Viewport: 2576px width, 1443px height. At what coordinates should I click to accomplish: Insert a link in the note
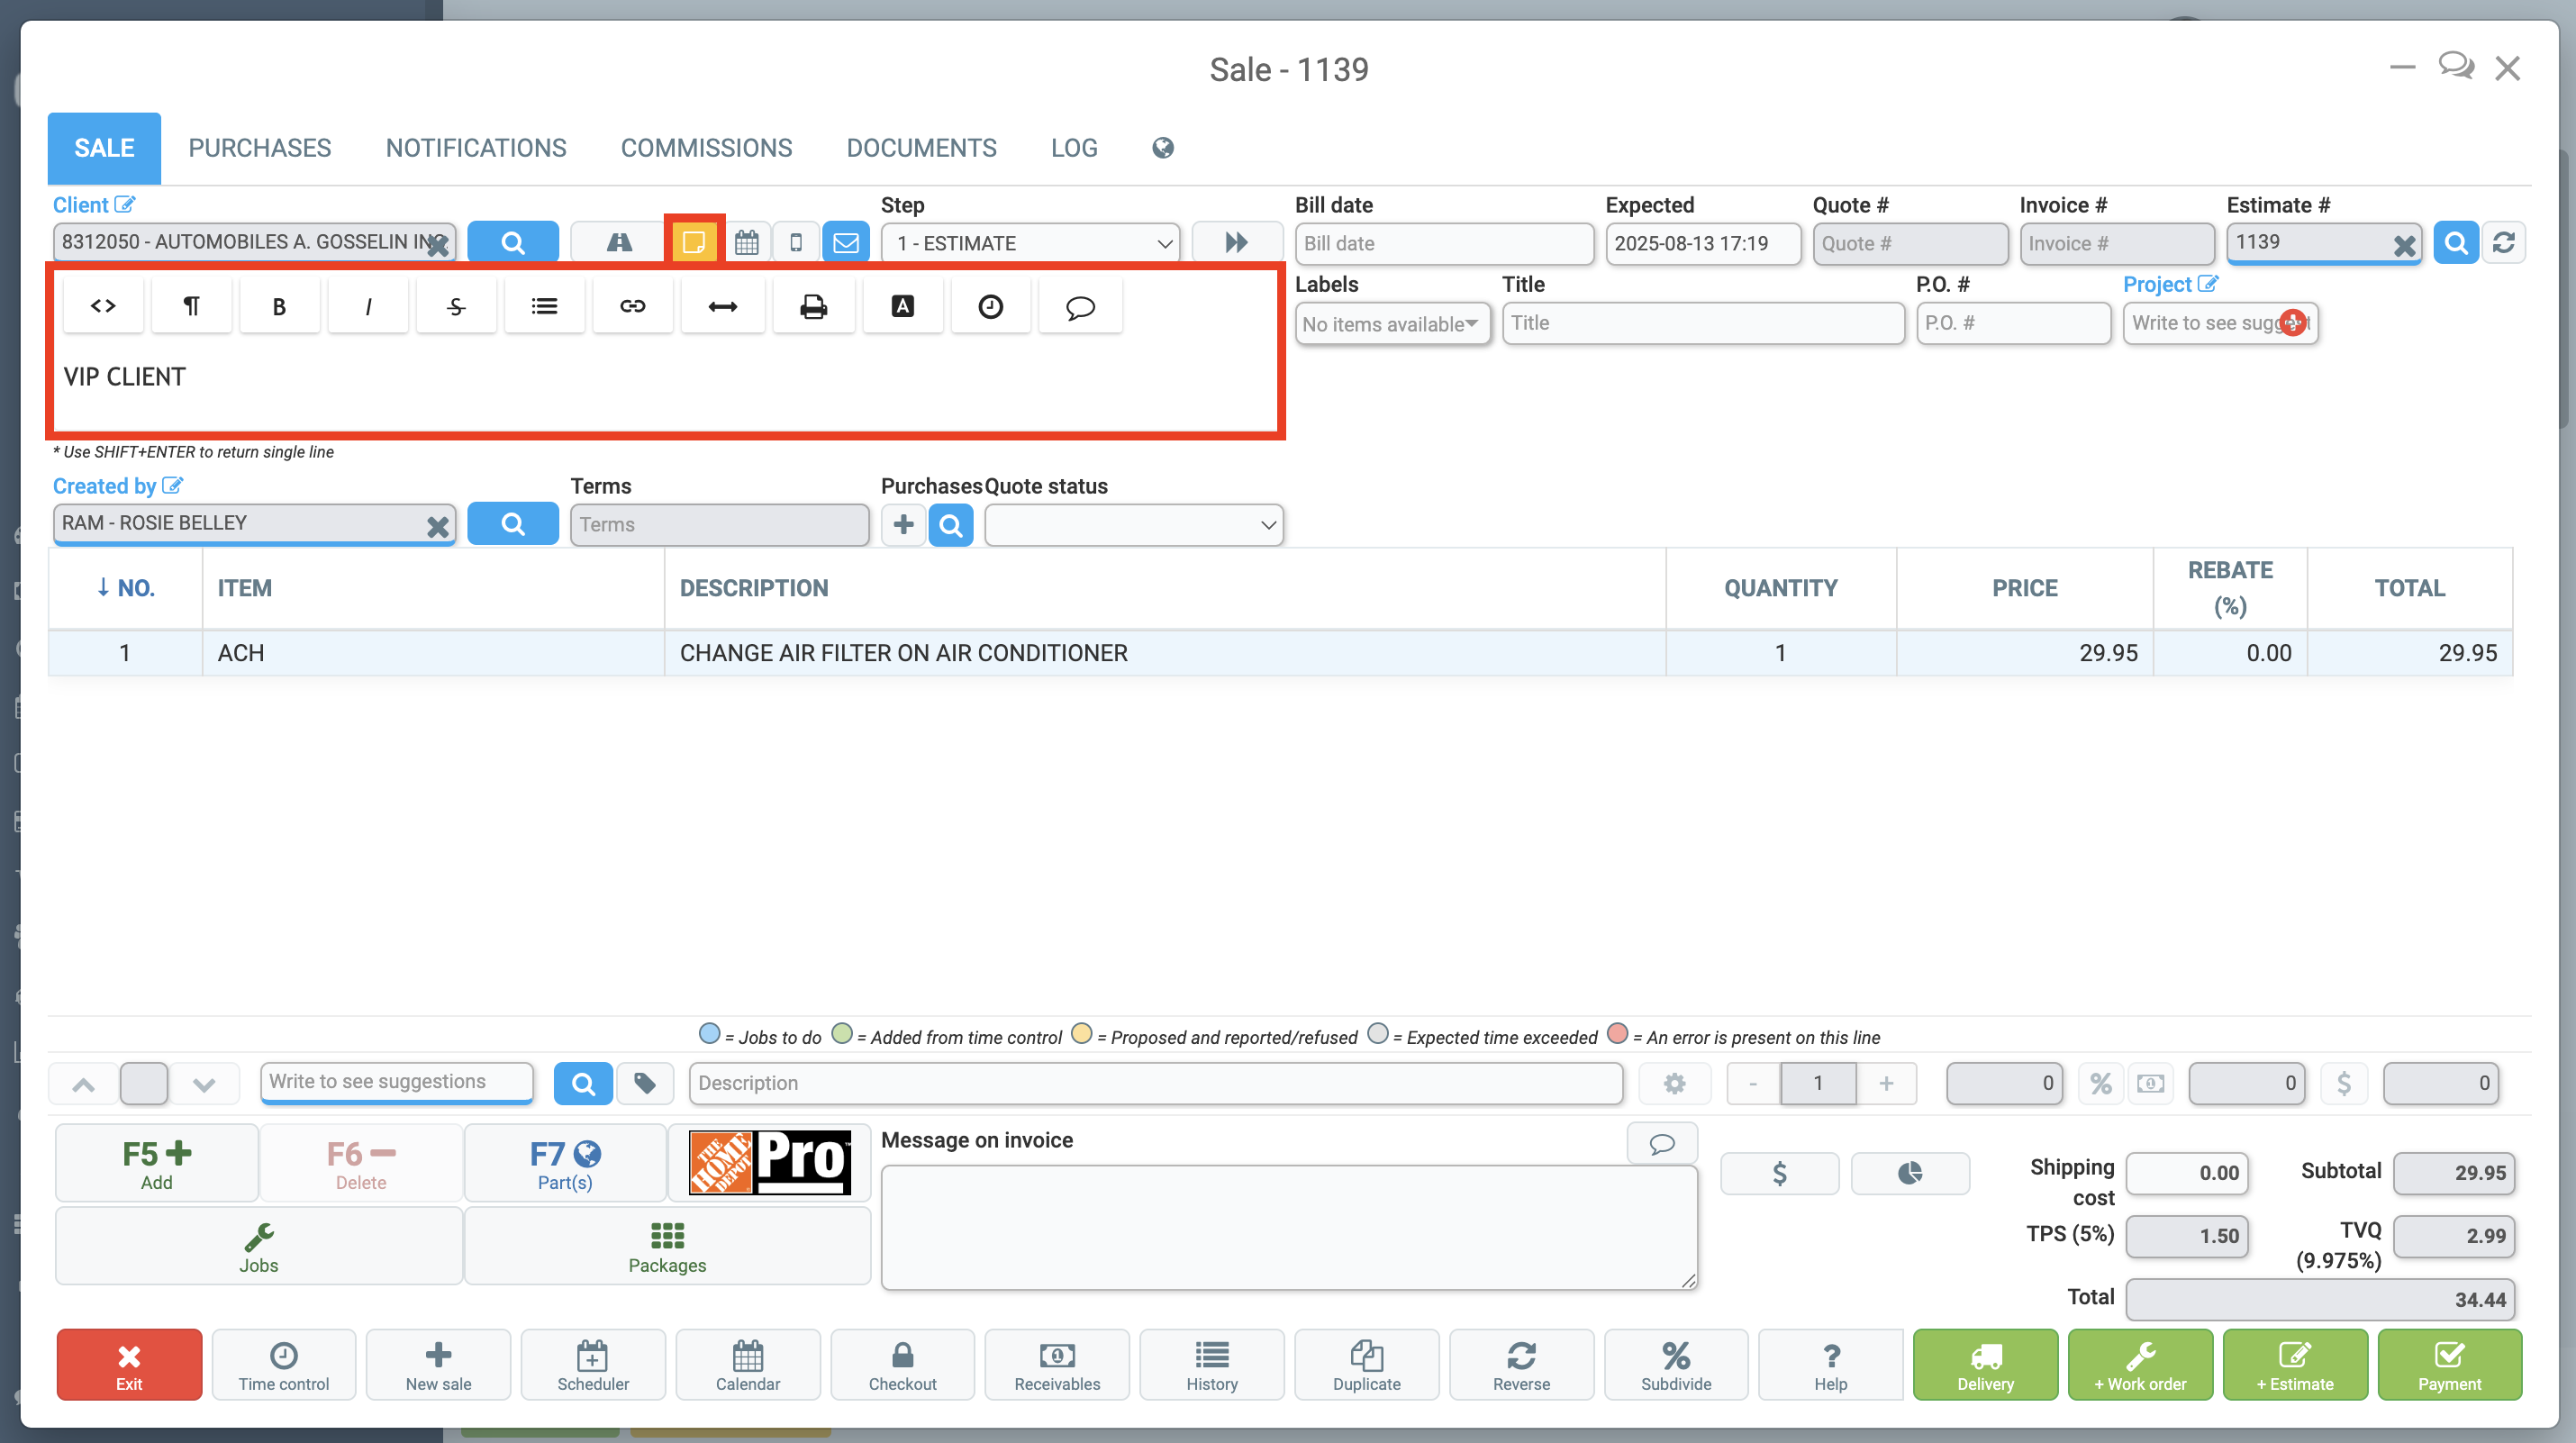click(632, 306)
